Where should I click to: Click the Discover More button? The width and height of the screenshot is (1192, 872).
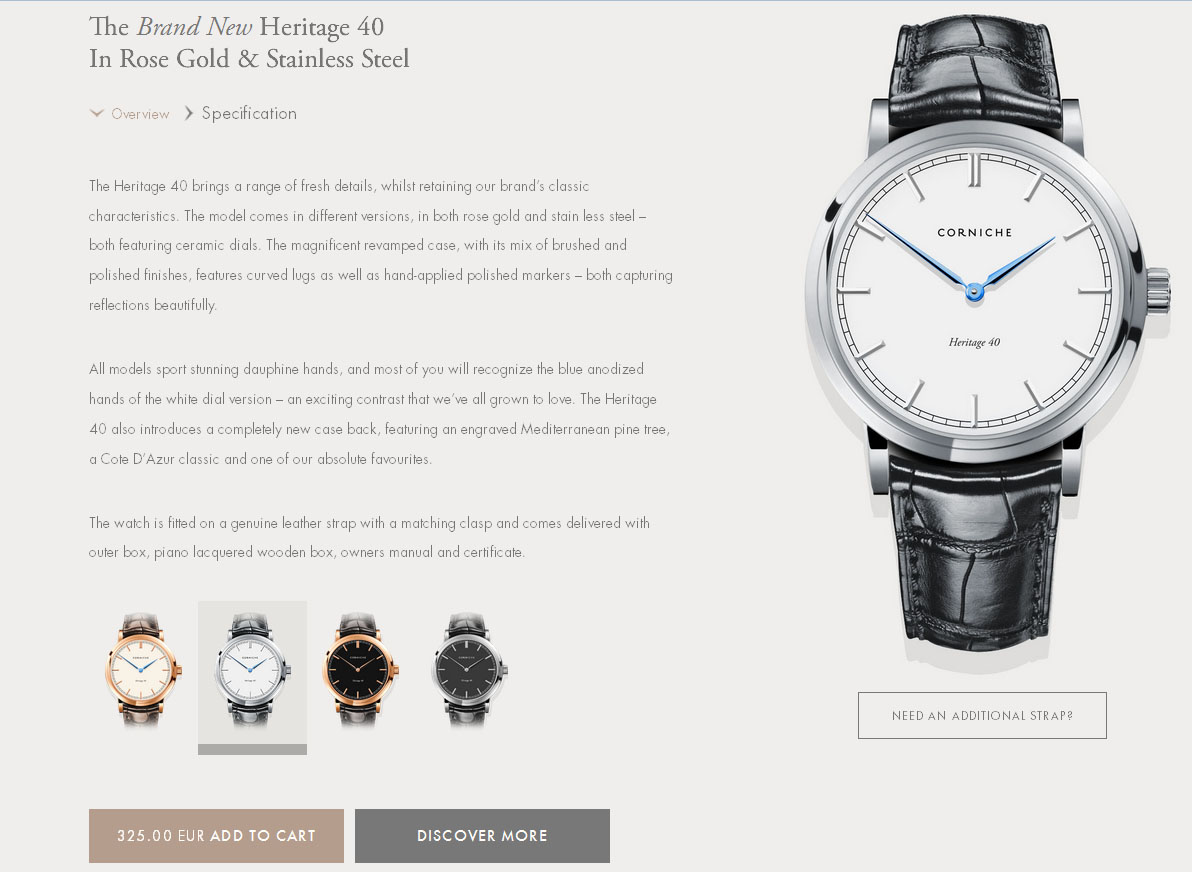(x=482, y=836)
